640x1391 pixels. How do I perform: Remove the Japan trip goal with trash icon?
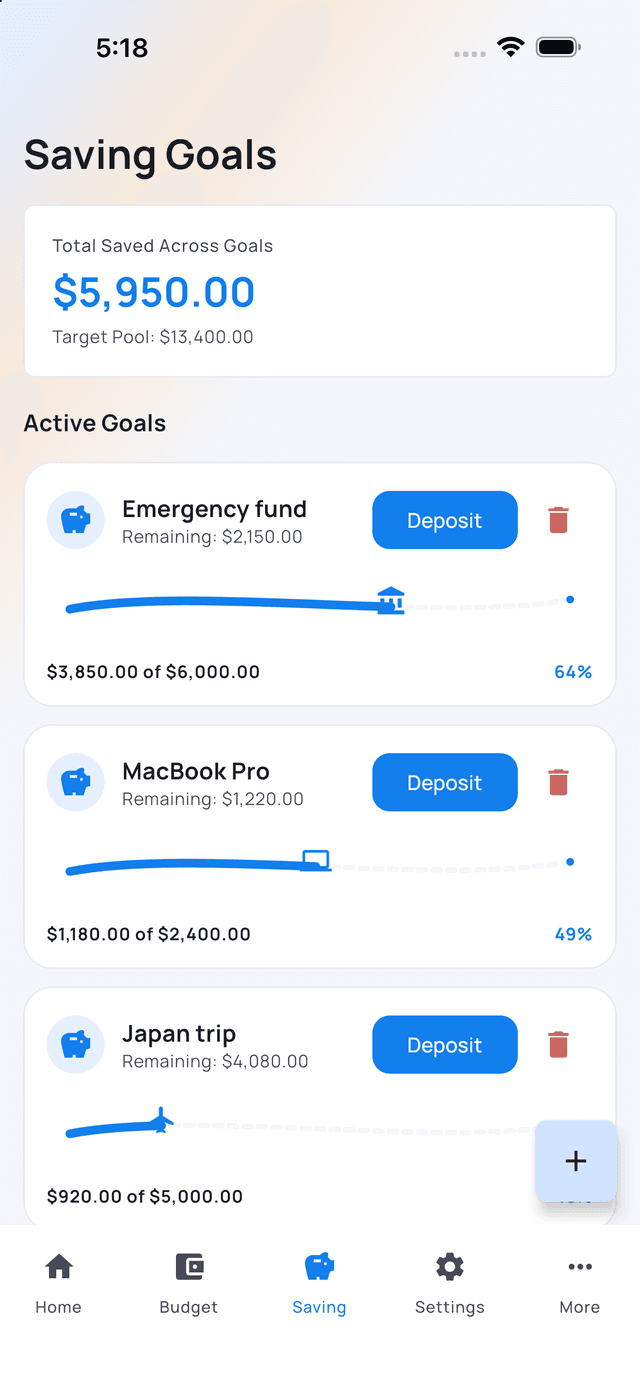[x=558, y=1044]
